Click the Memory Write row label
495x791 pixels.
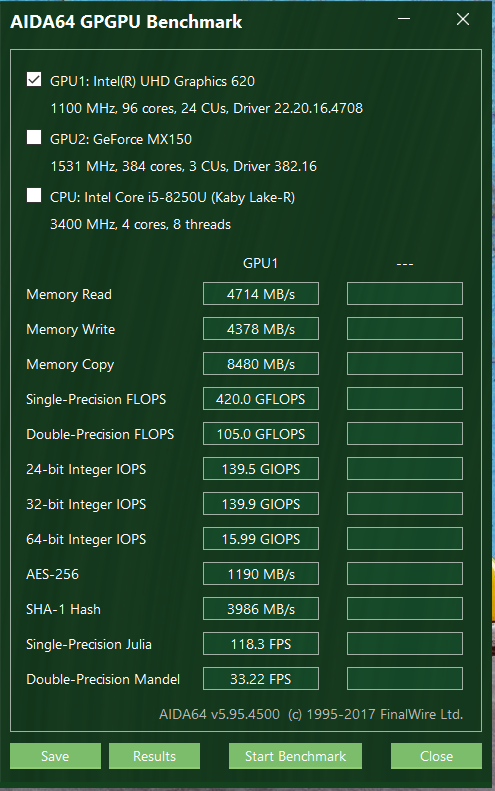point(71,329)
